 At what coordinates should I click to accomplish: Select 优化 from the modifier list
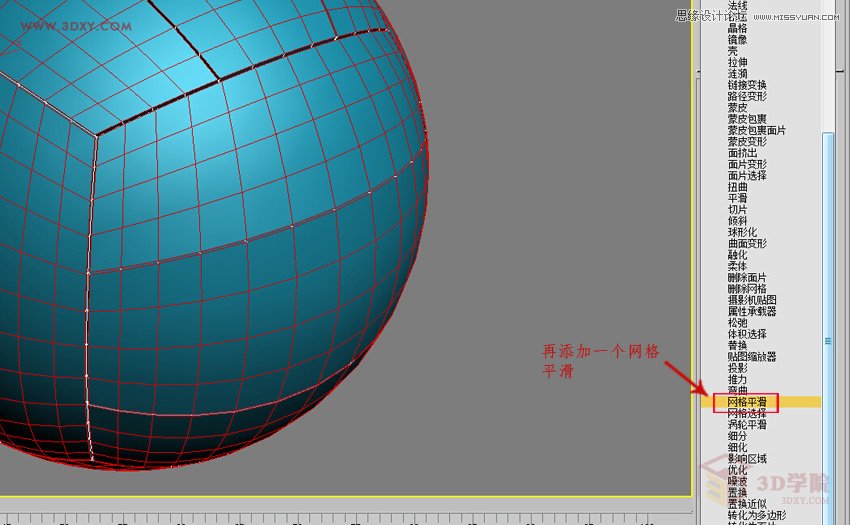pyautogui.click(x=737, y=470)
